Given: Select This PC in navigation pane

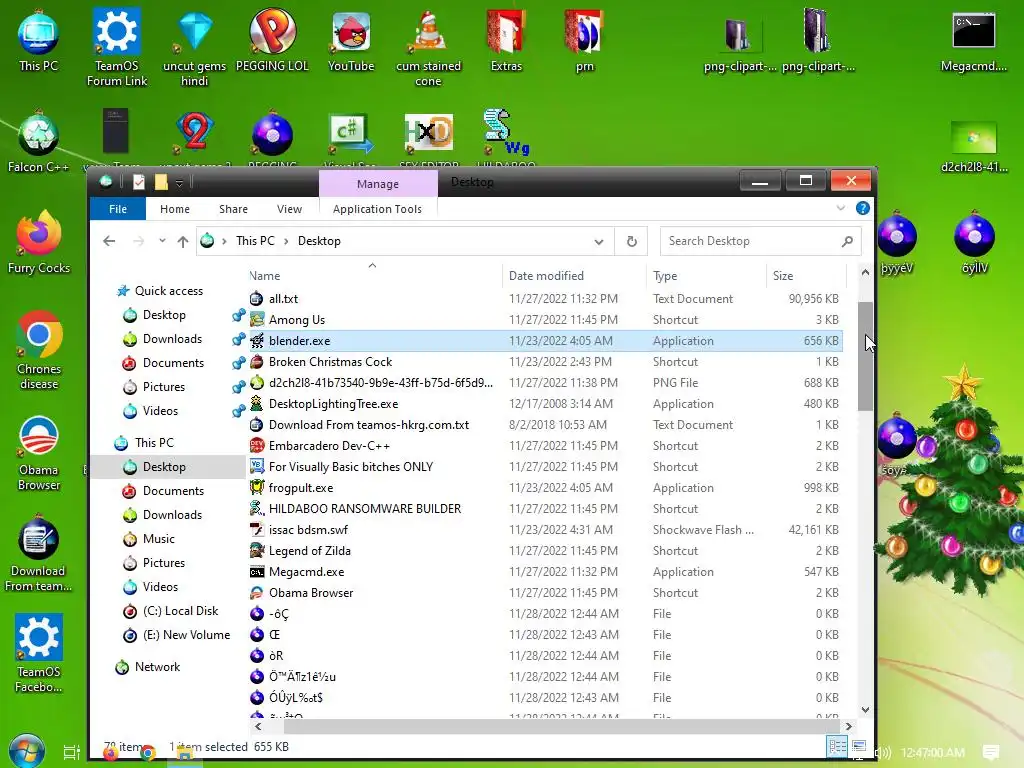Looking at the screenshot, I should click(154, 443).
